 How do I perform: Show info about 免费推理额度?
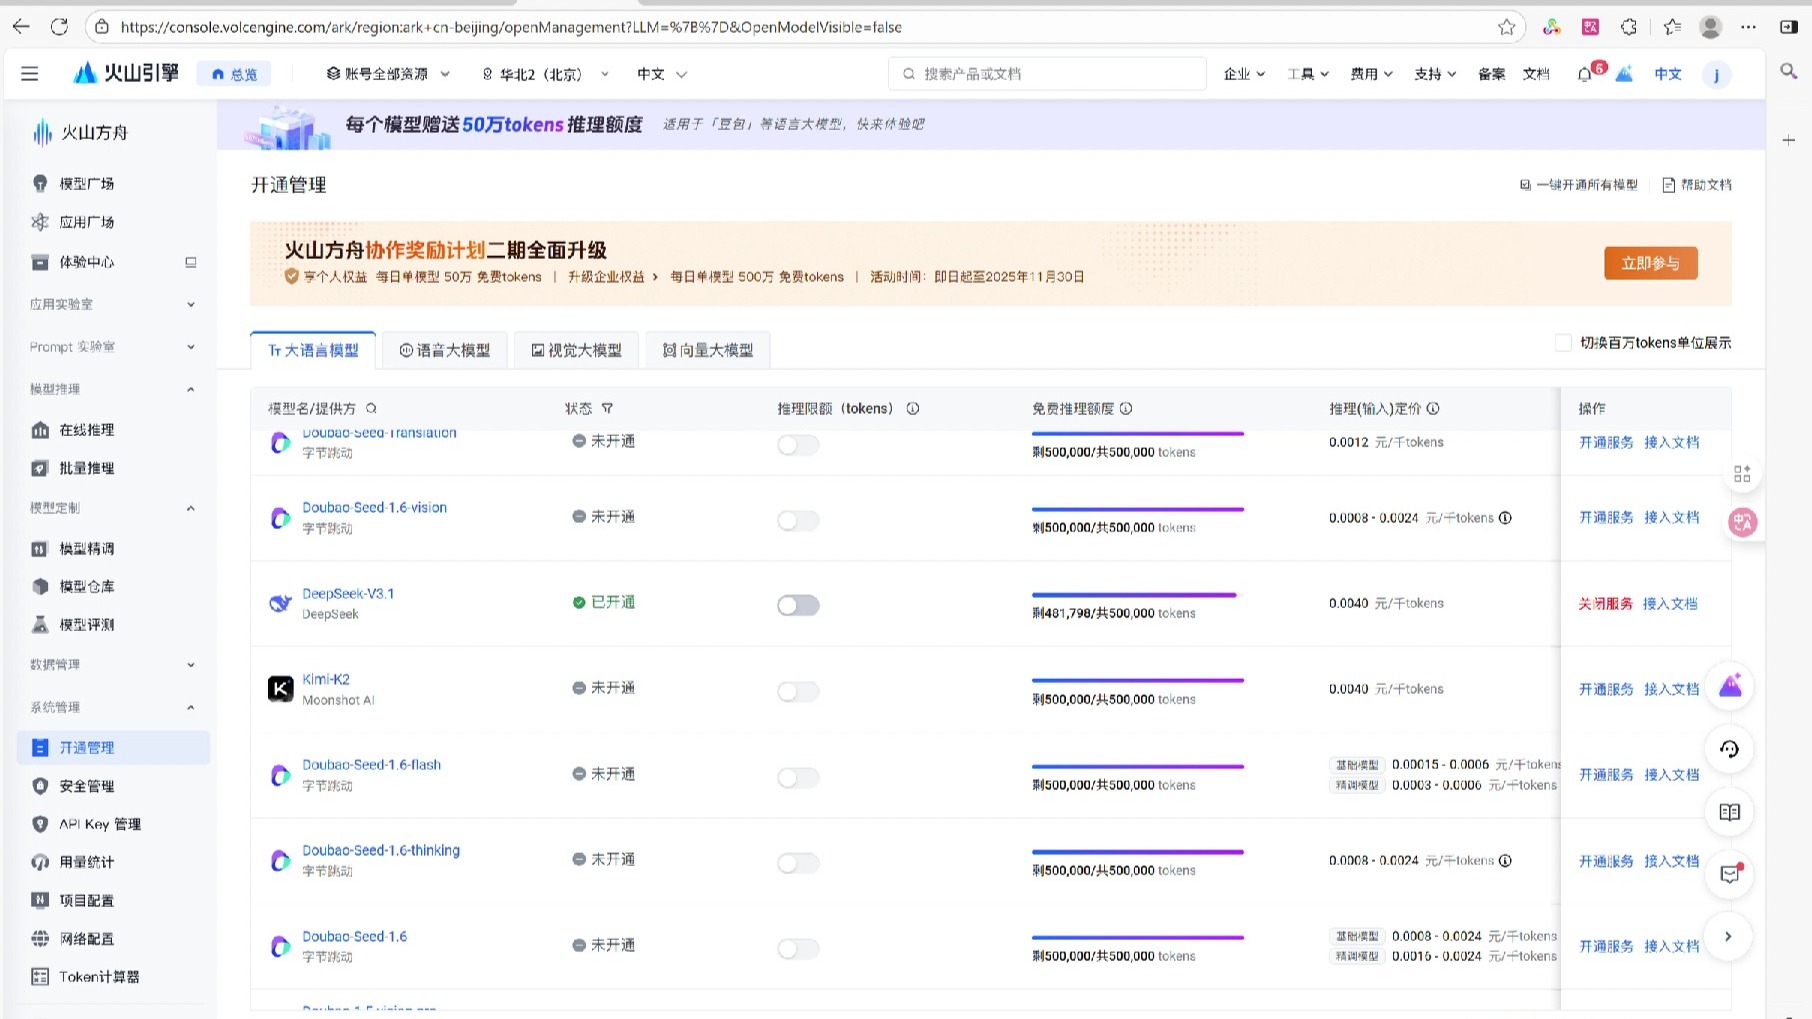pyautogui.click(x=1126, y=408)
